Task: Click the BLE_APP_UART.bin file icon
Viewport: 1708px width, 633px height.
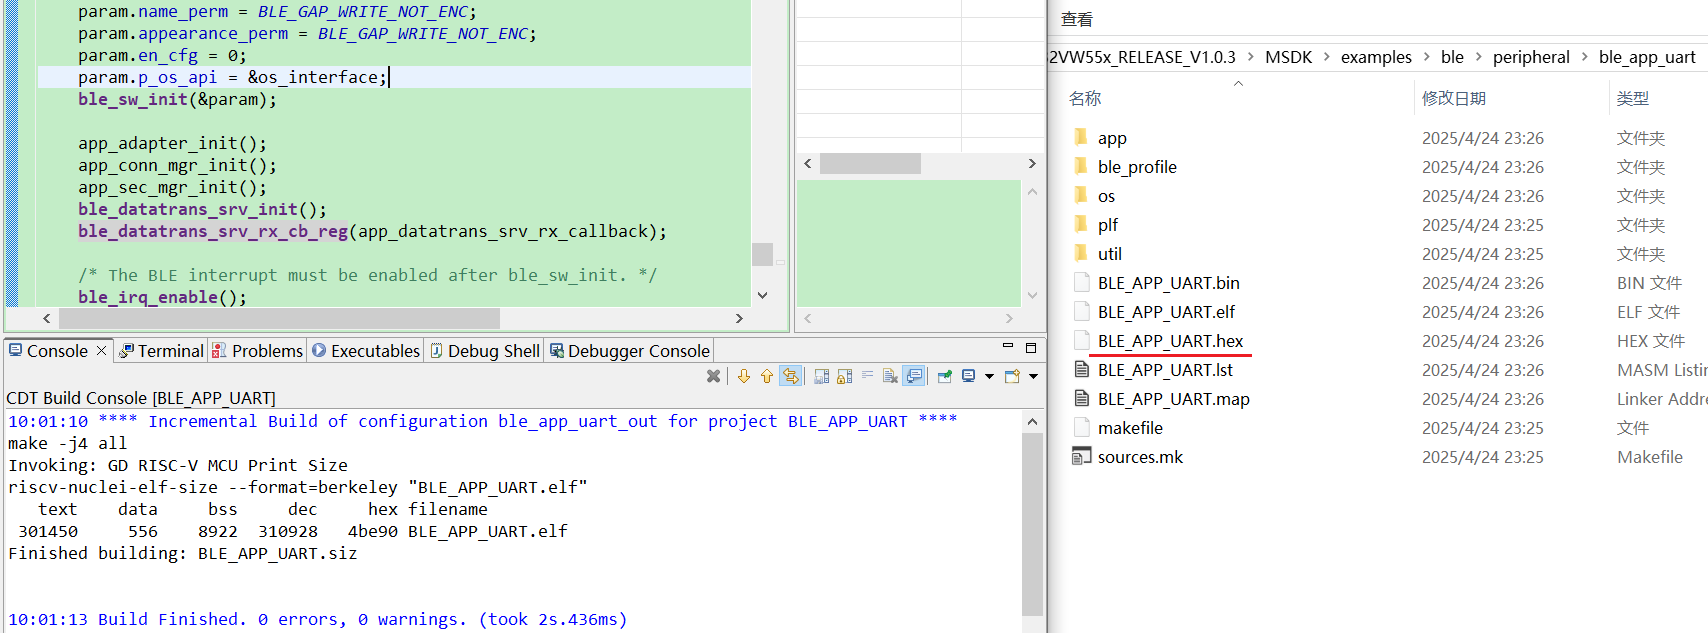Action: click(x=1081, y=282)
